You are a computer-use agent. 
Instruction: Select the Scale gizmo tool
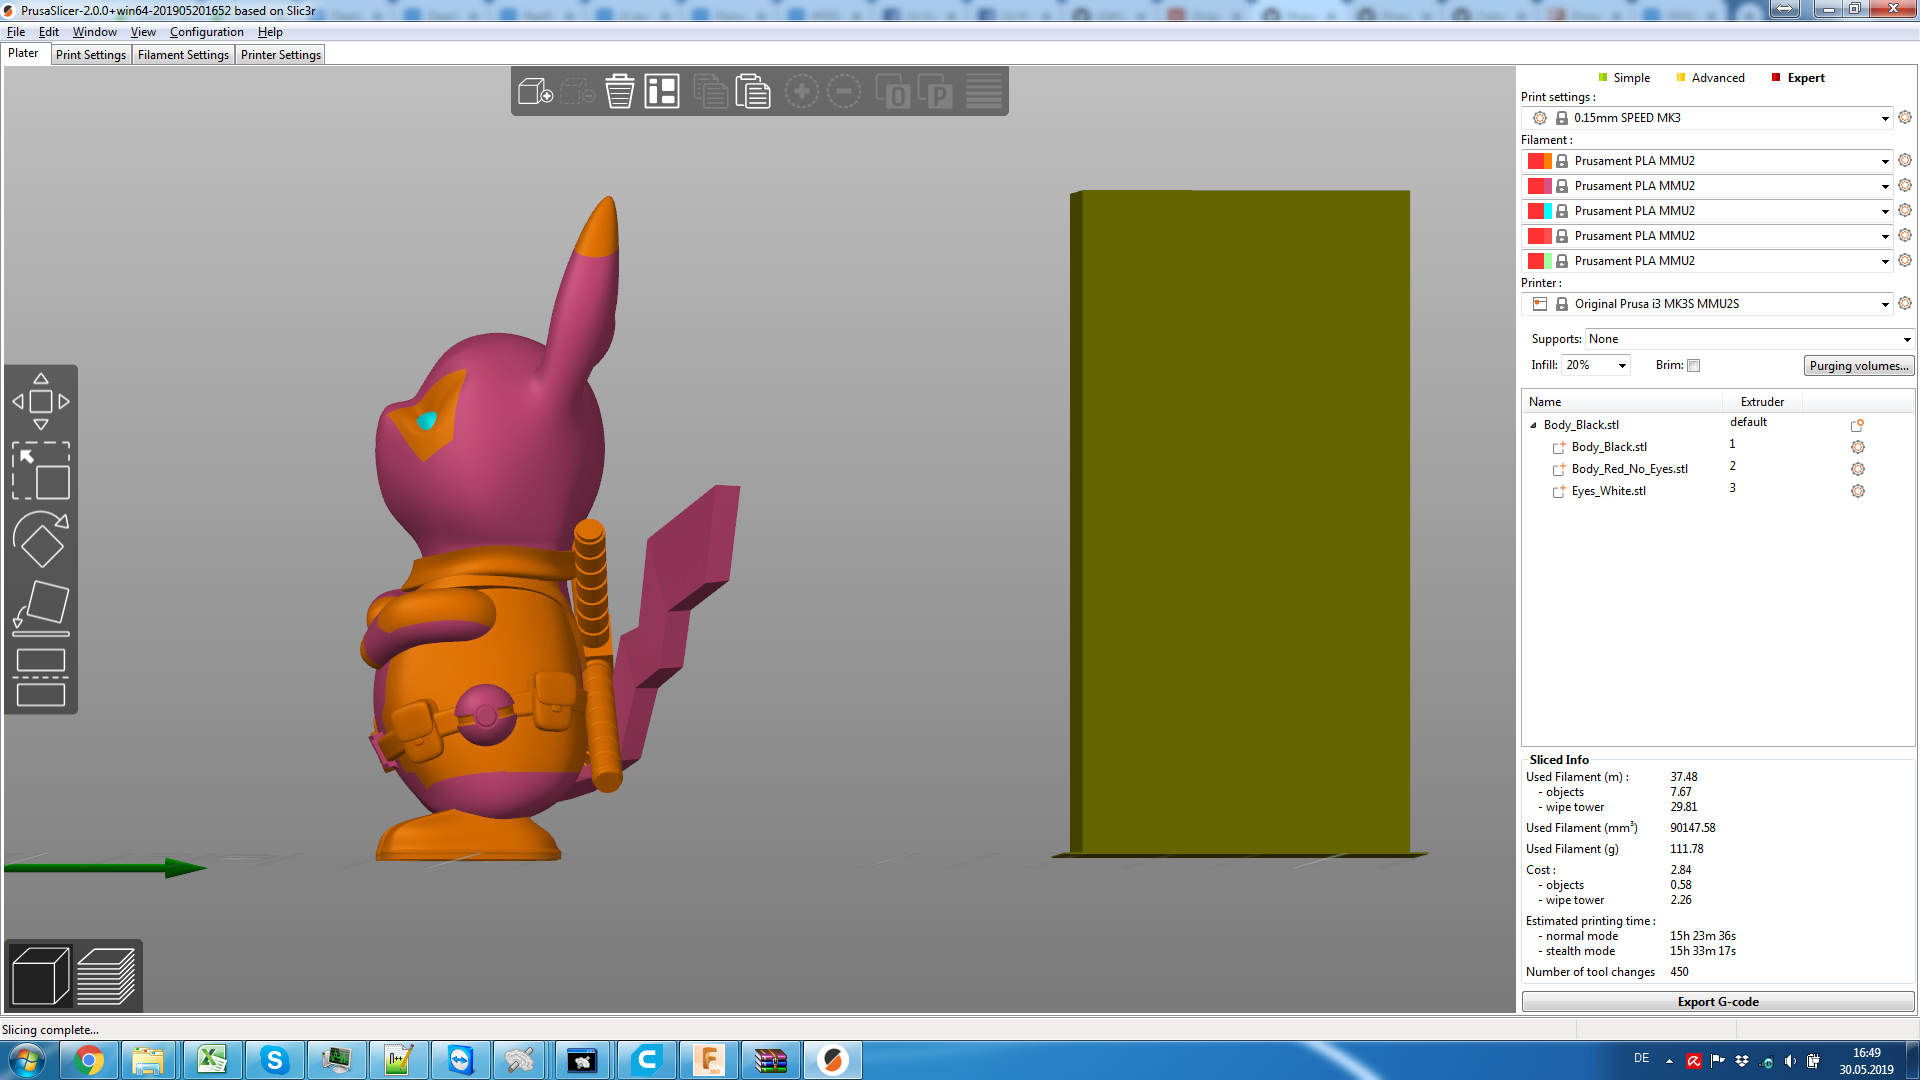pyautogui.click(x=41, y=470)
